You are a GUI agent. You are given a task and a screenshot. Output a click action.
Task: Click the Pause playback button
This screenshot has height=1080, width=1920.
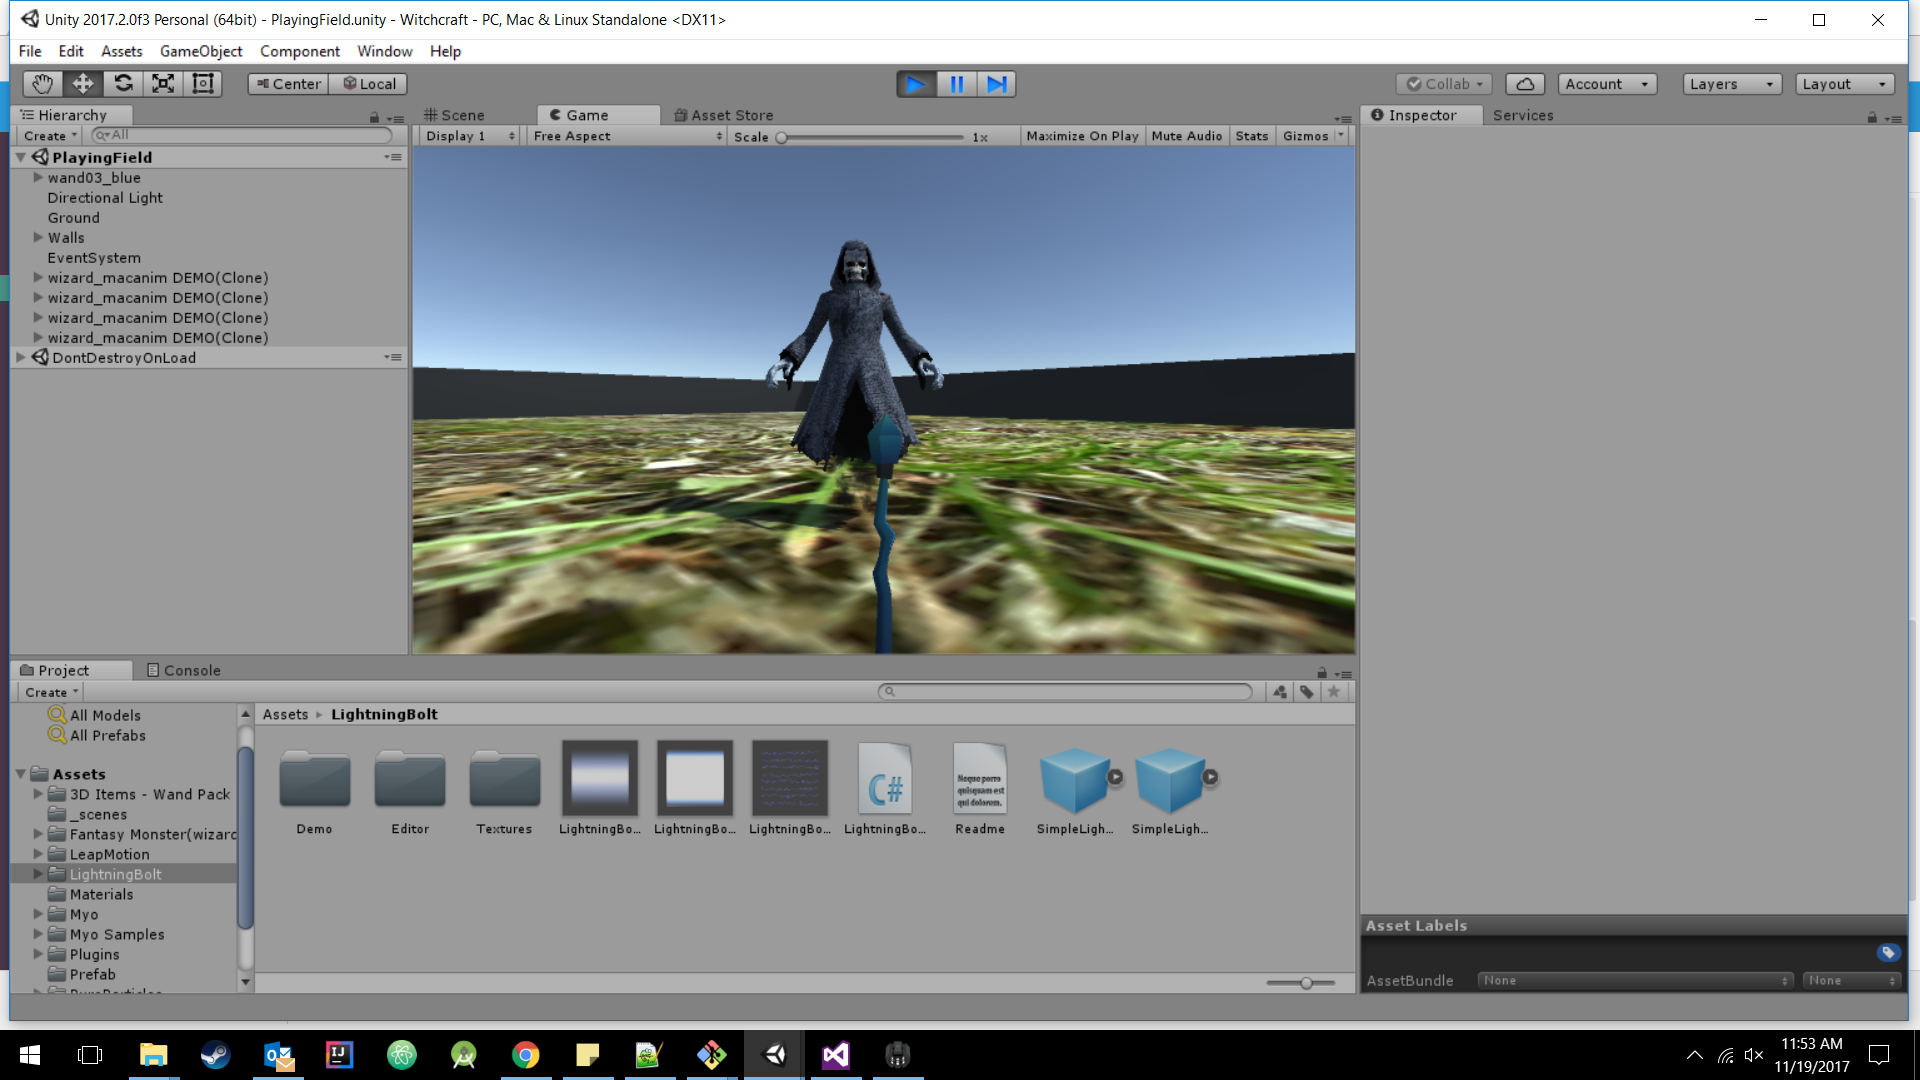(x=956, y=84)
